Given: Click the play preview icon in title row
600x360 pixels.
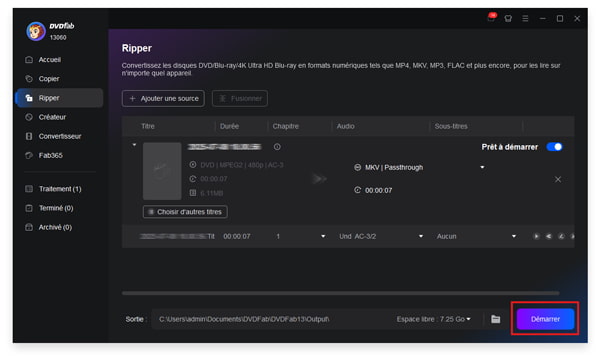Looking at the screenshot, I should click(x=536, y=236).
